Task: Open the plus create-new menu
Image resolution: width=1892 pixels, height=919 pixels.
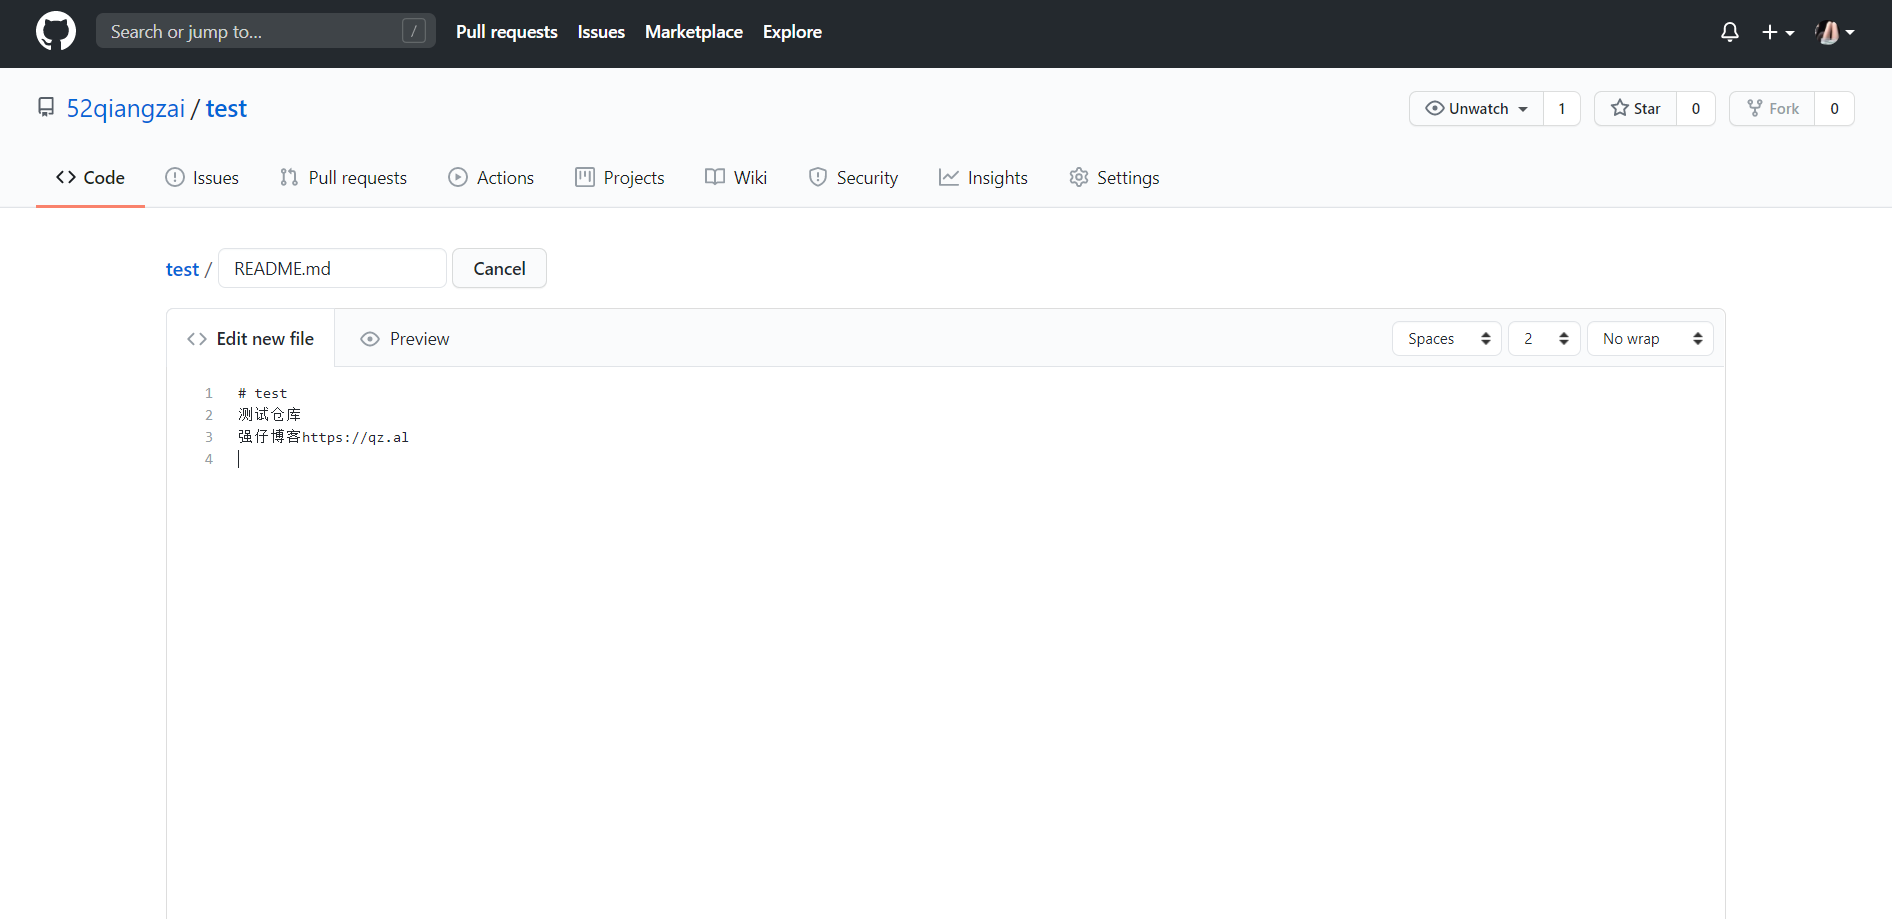Action: click(x=1777, y=32)
